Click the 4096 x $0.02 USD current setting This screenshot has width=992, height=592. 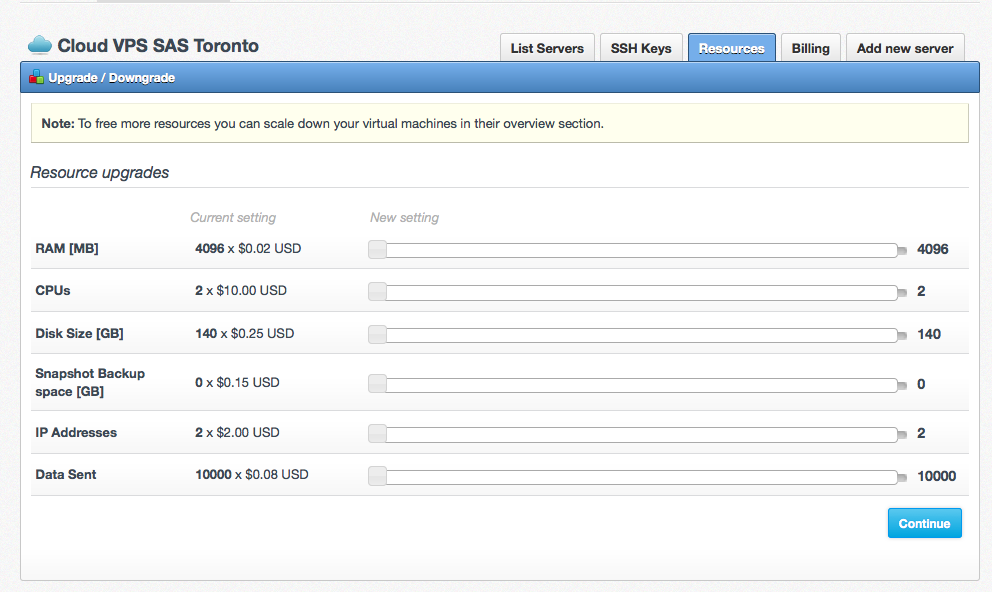pyautogui.click(x=248, y=249)
